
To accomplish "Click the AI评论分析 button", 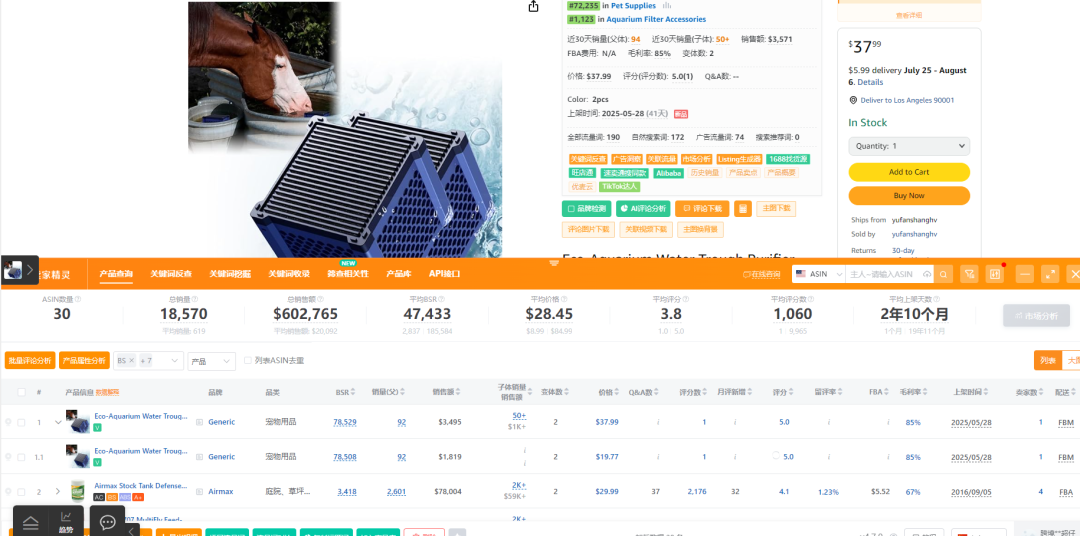I will (643, 209).
